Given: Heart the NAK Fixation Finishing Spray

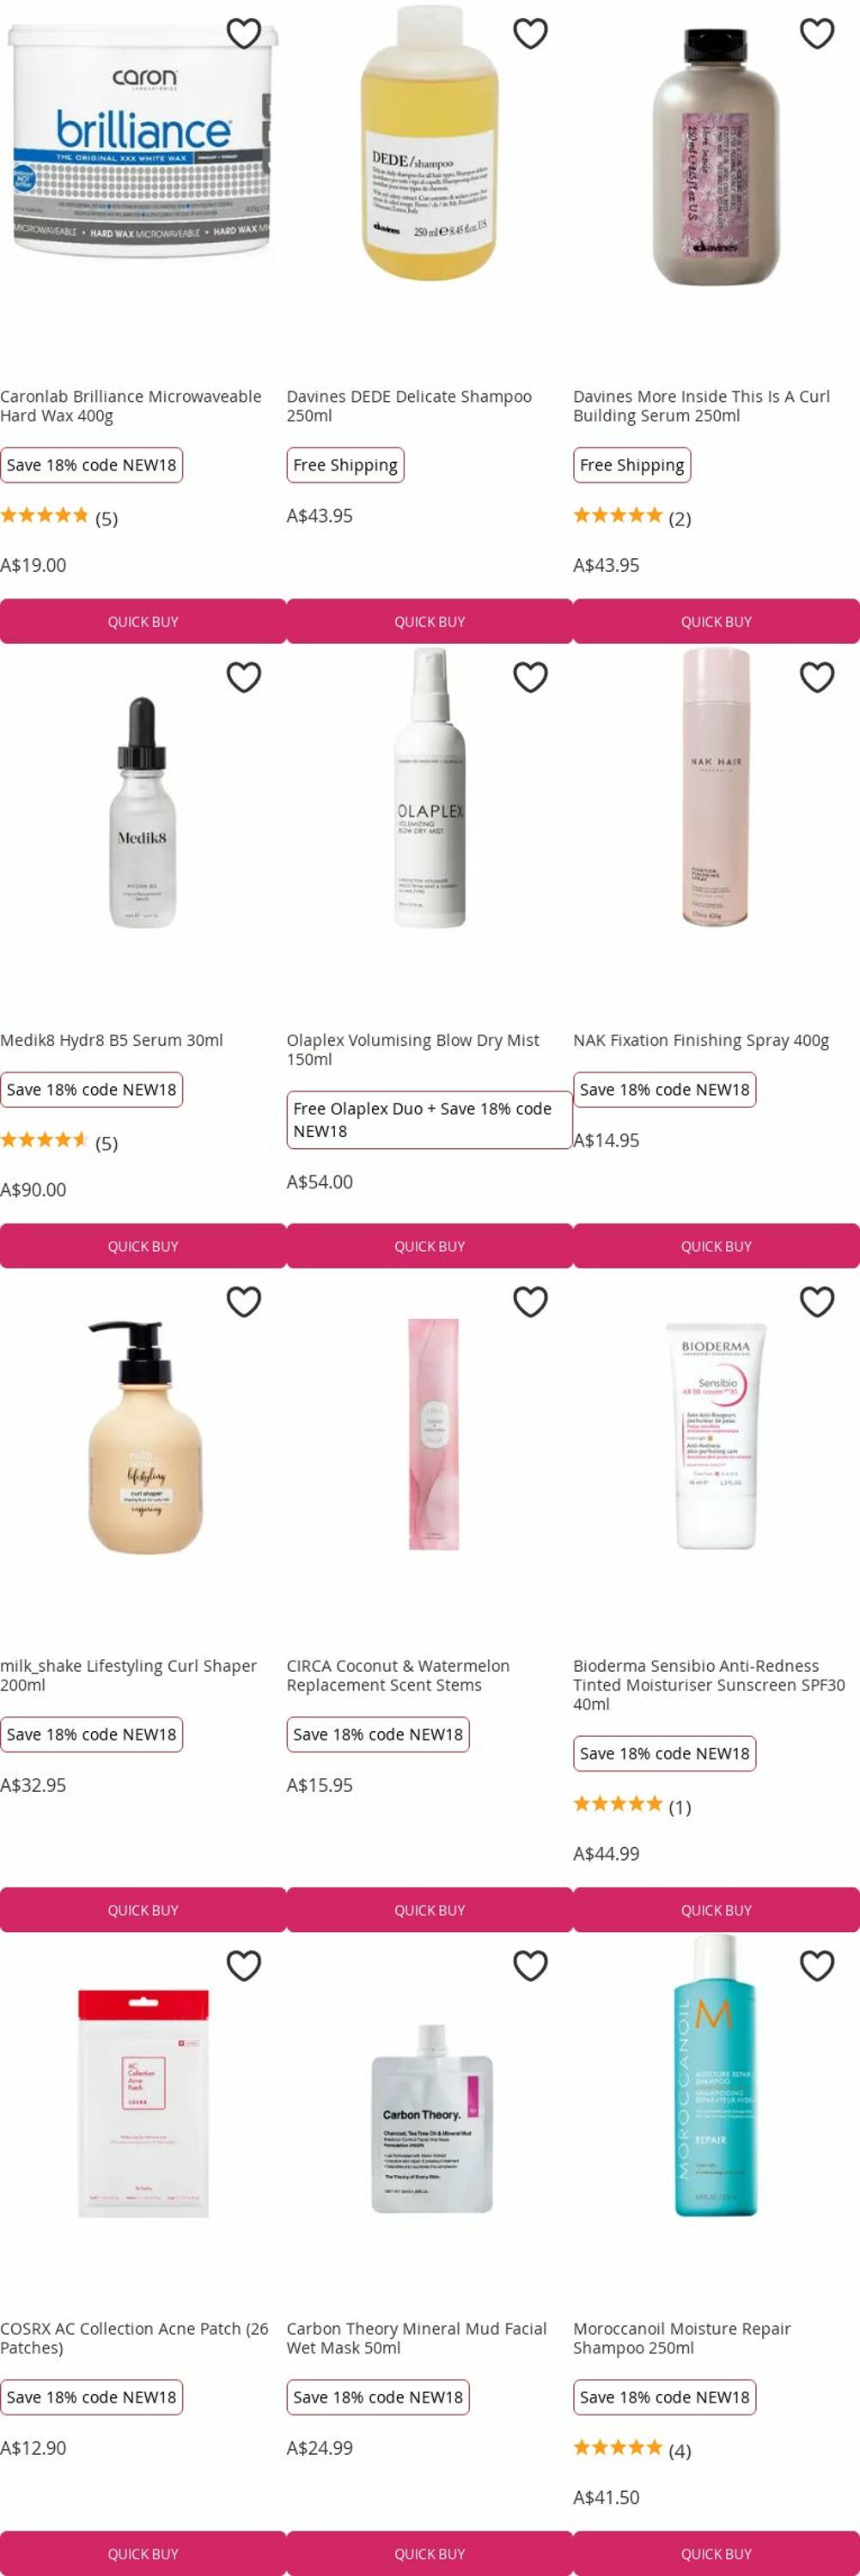Looking at the screenshot, I should (817, 677).
